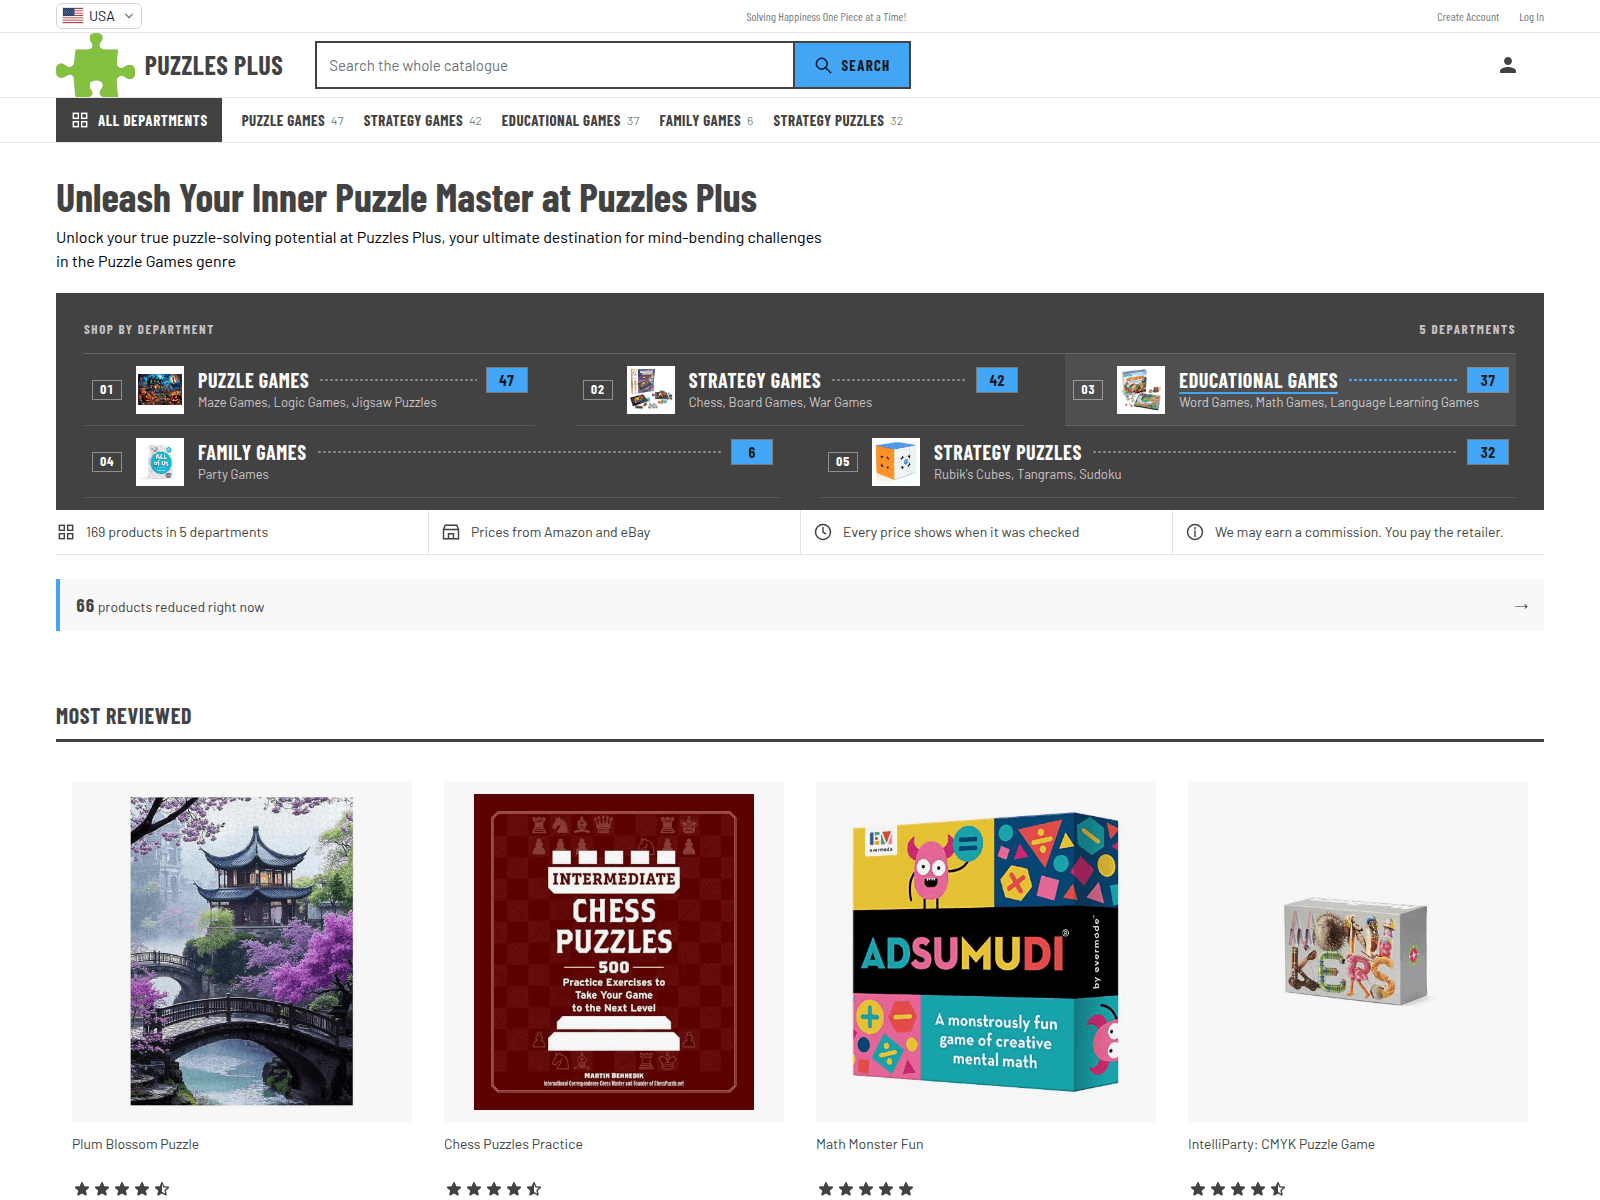1600x1200 pixels.
Task: Click the info icon beside commission note
Action: point(1195,532)
